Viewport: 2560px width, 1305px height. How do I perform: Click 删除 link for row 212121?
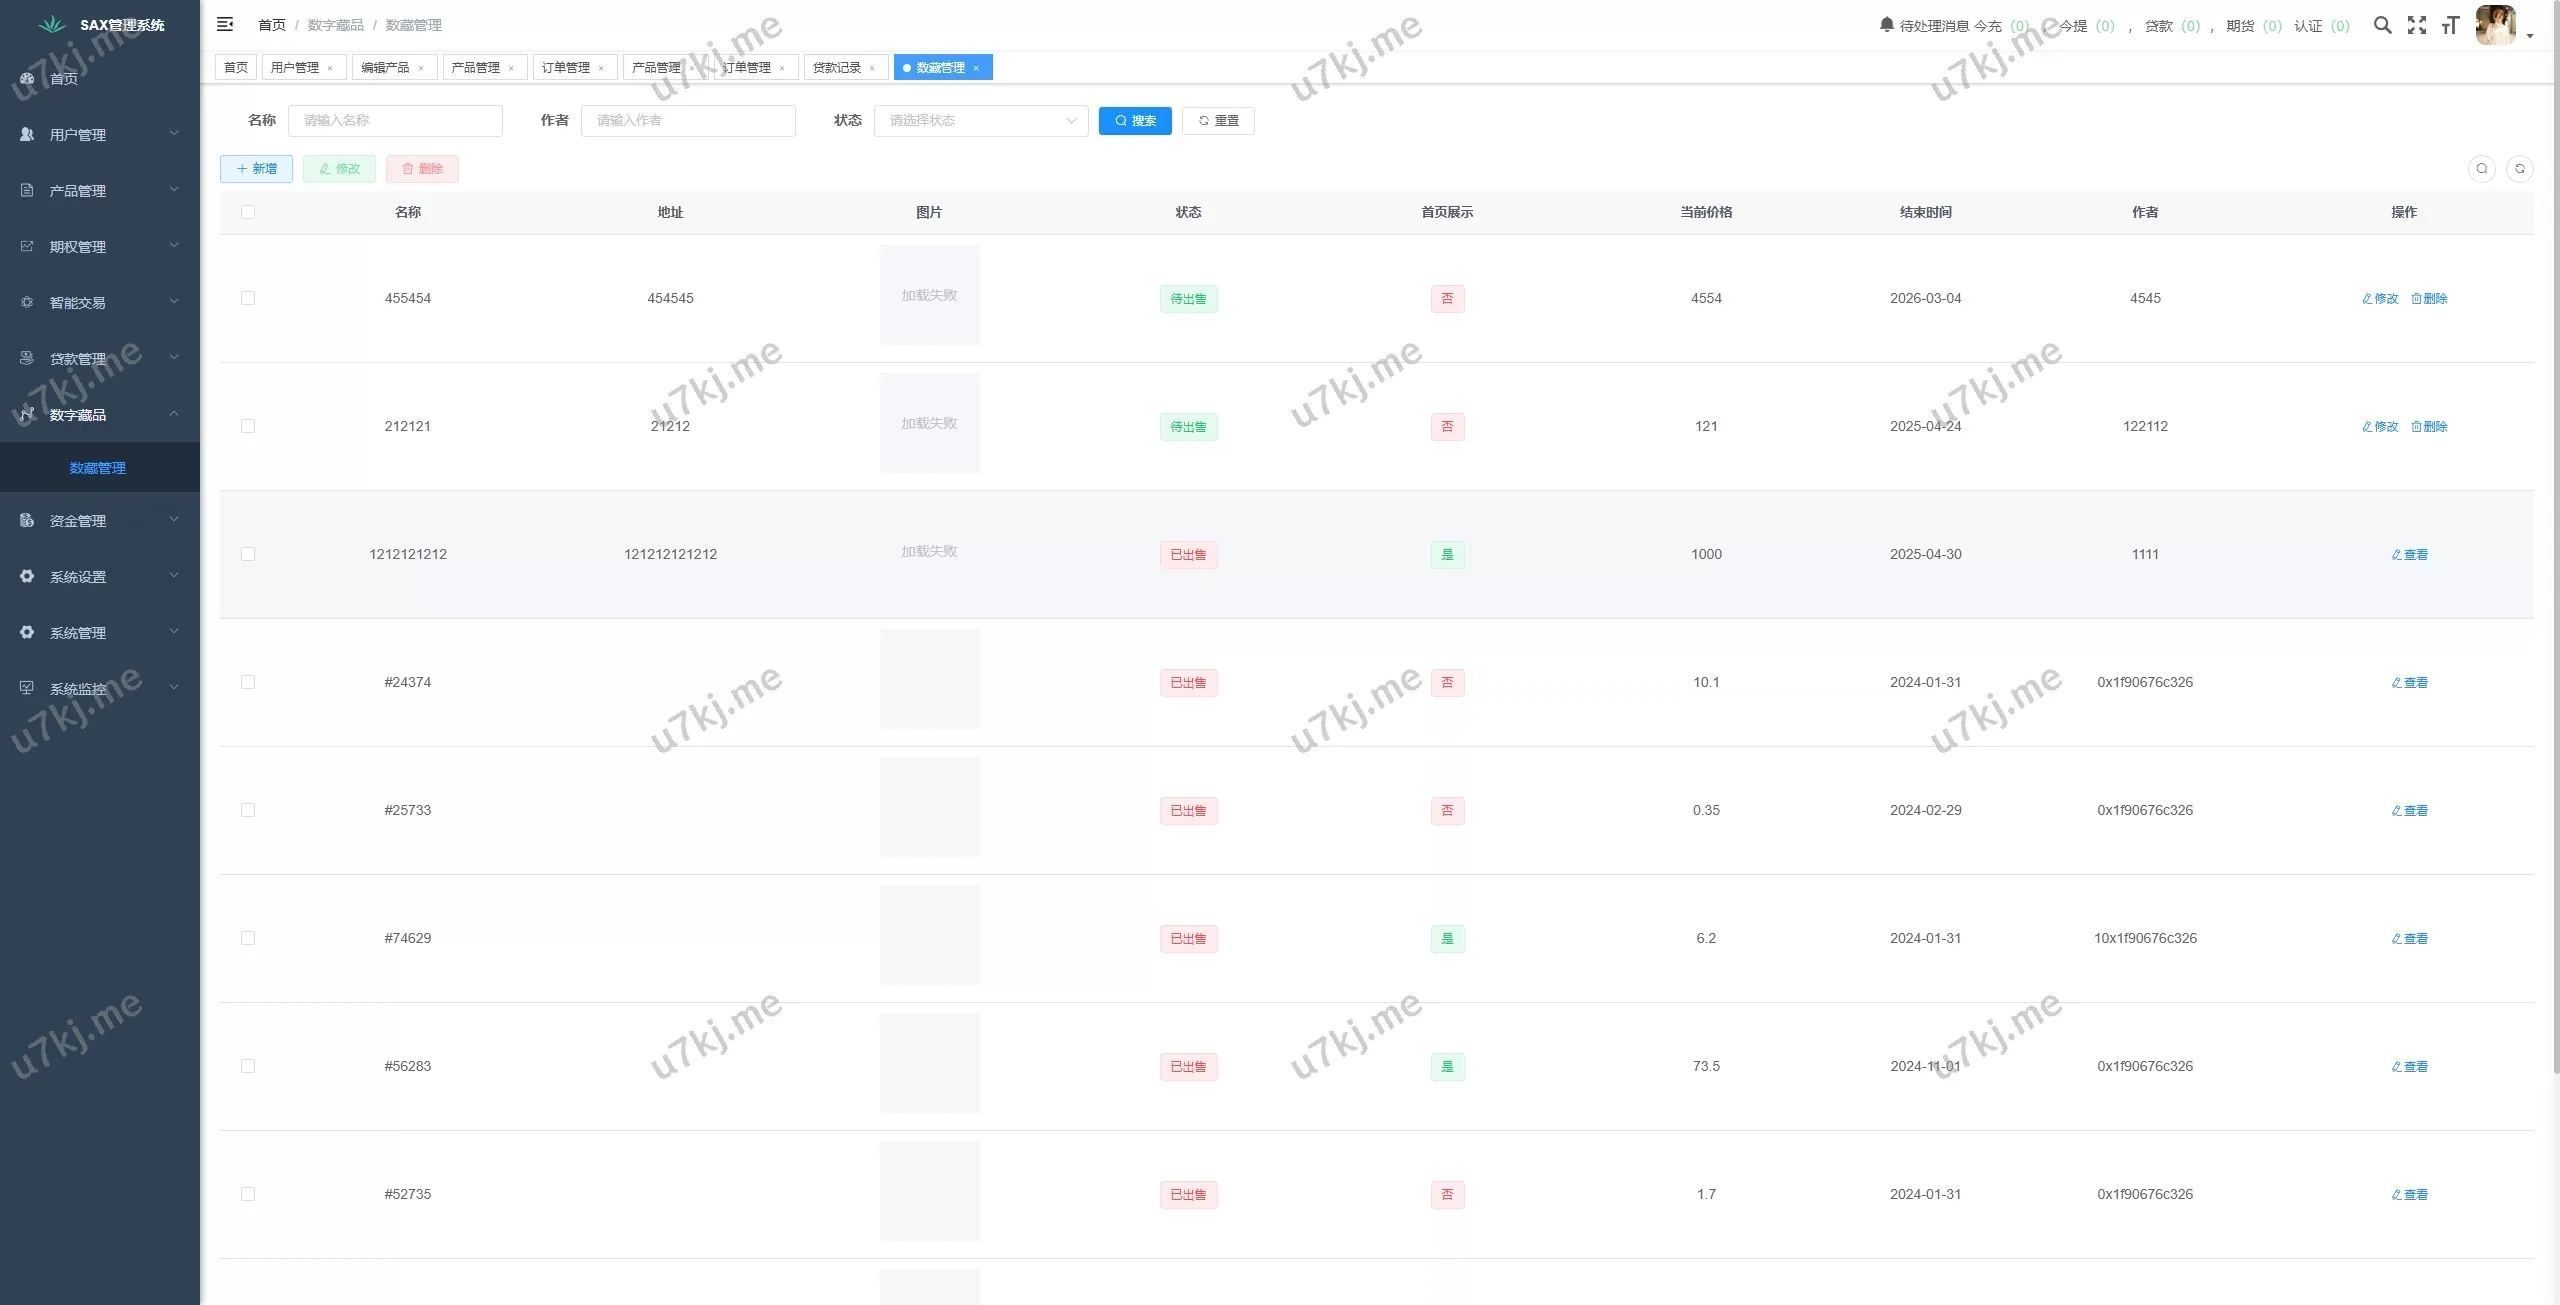tap(2429, 426)
